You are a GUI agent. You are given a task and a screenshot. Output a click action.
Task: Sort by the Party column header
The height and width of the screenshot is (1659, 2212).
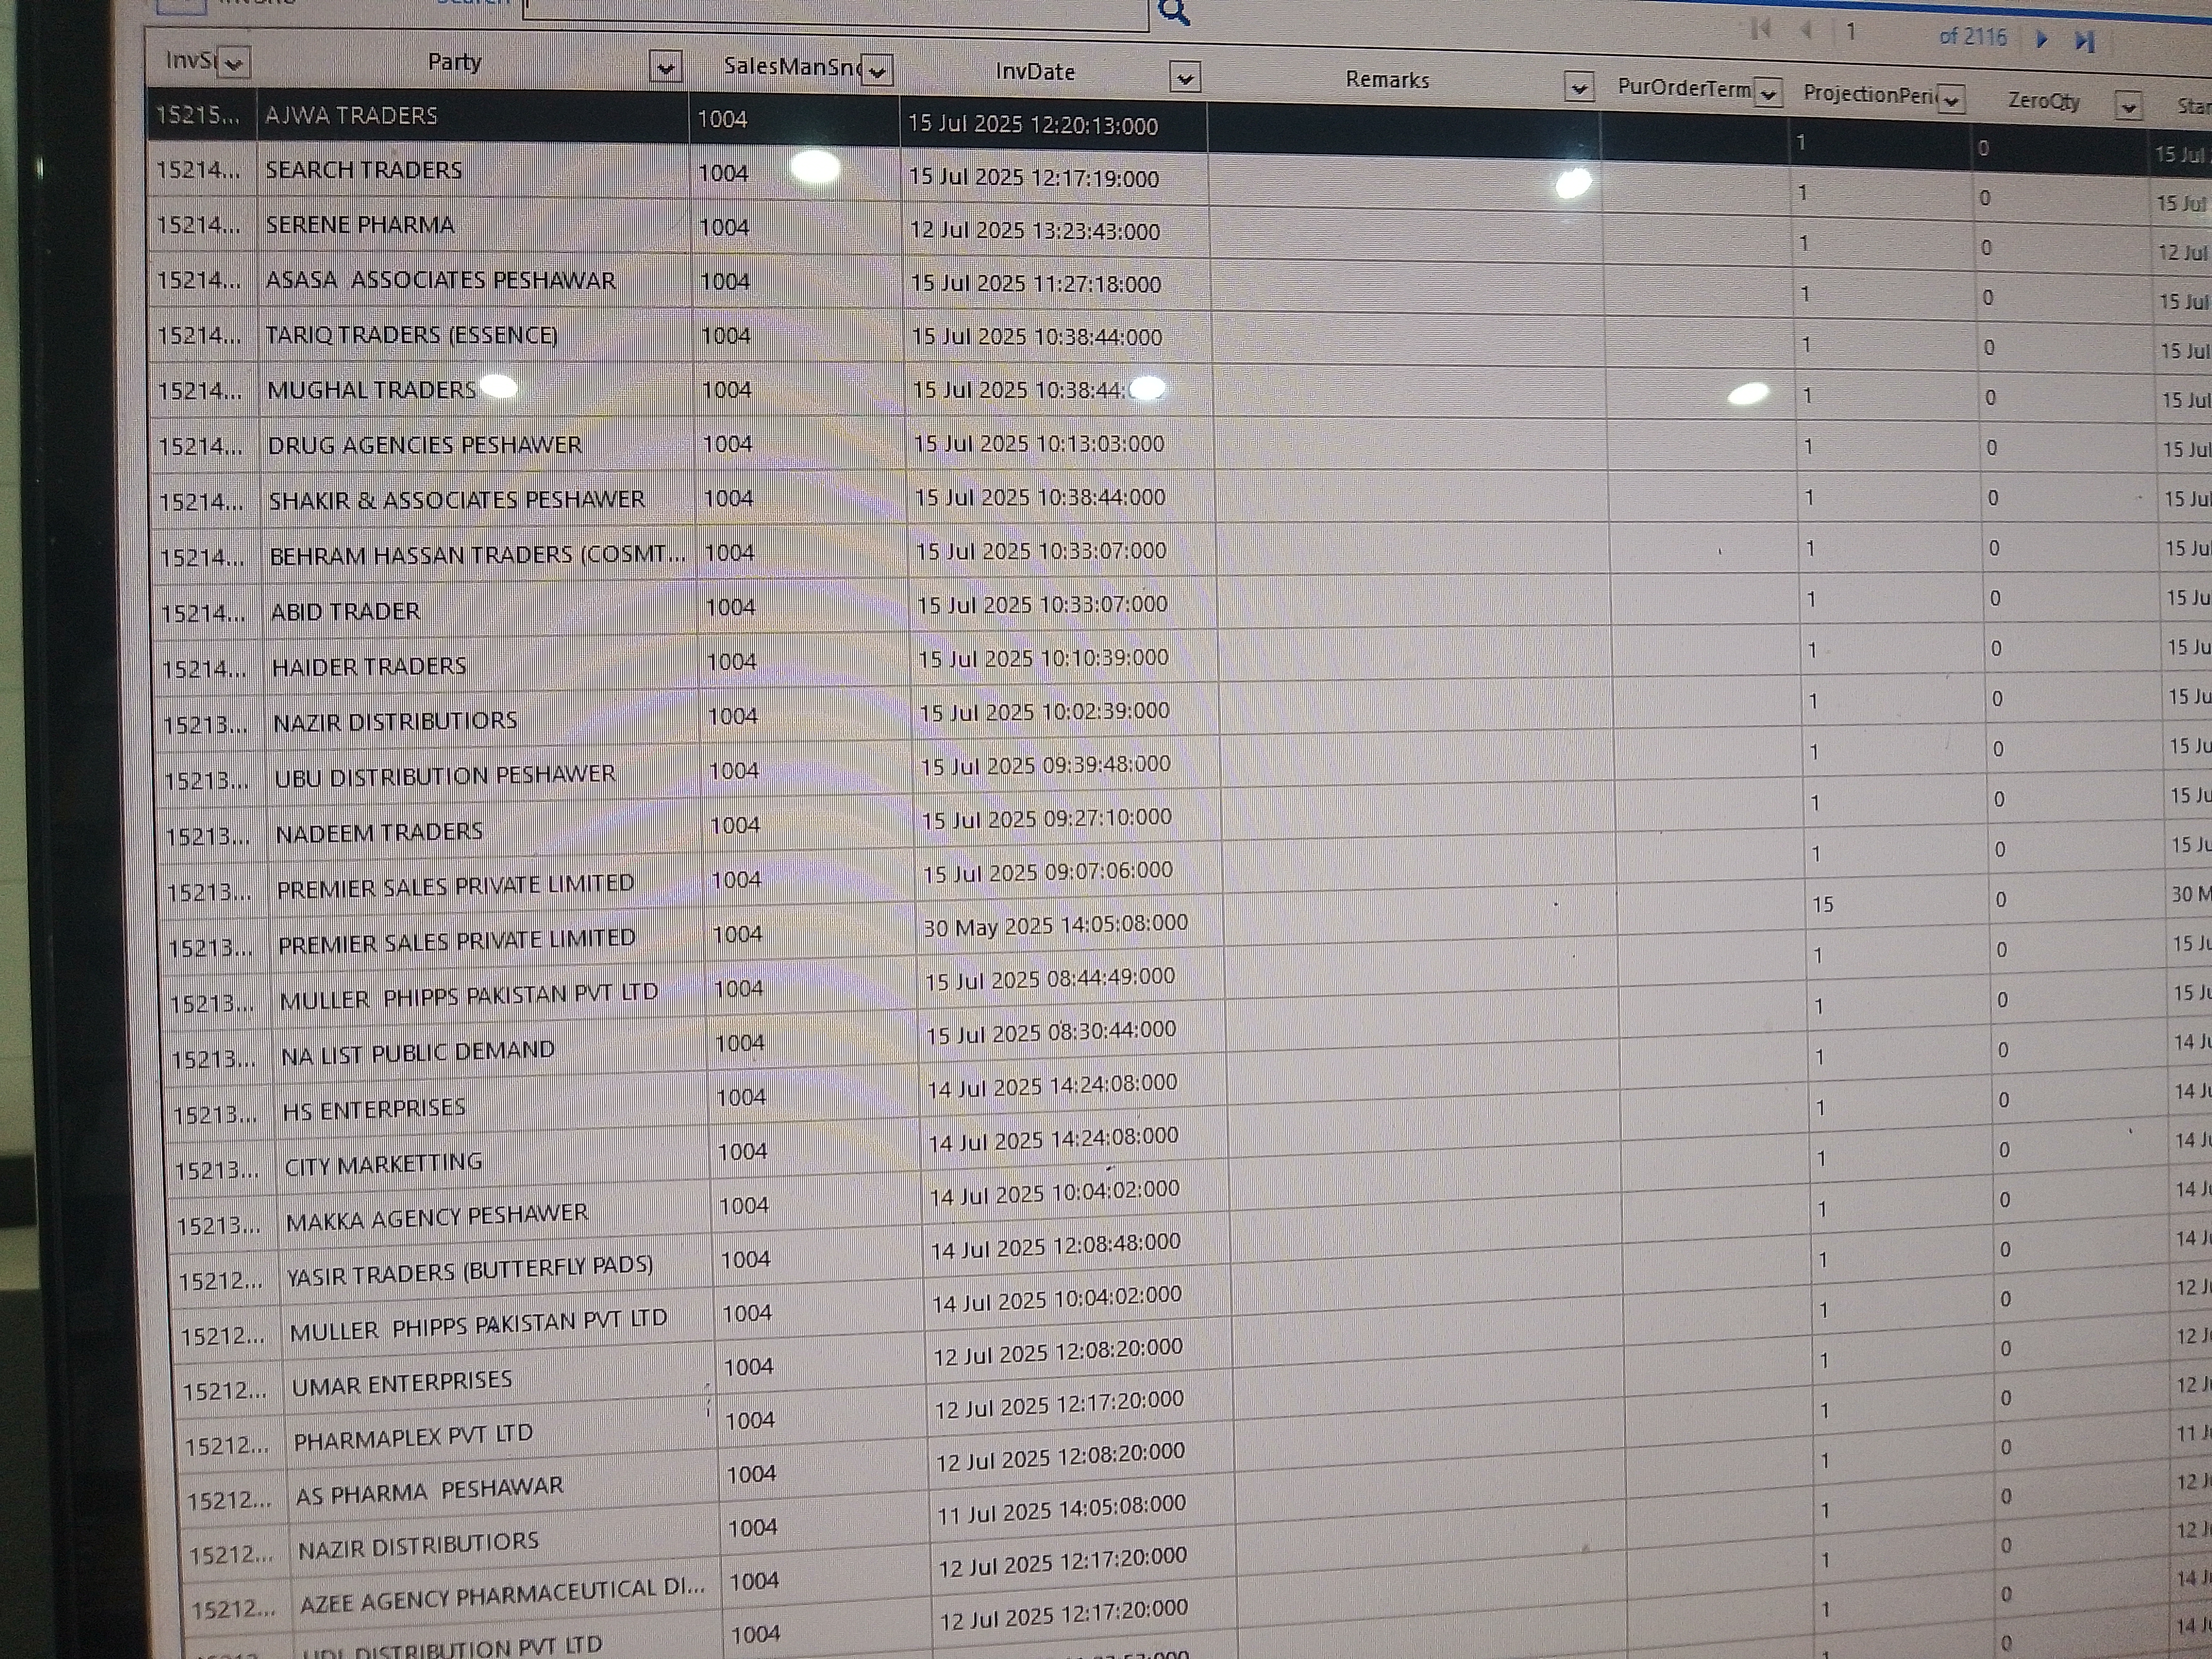(x=454, y=62)
